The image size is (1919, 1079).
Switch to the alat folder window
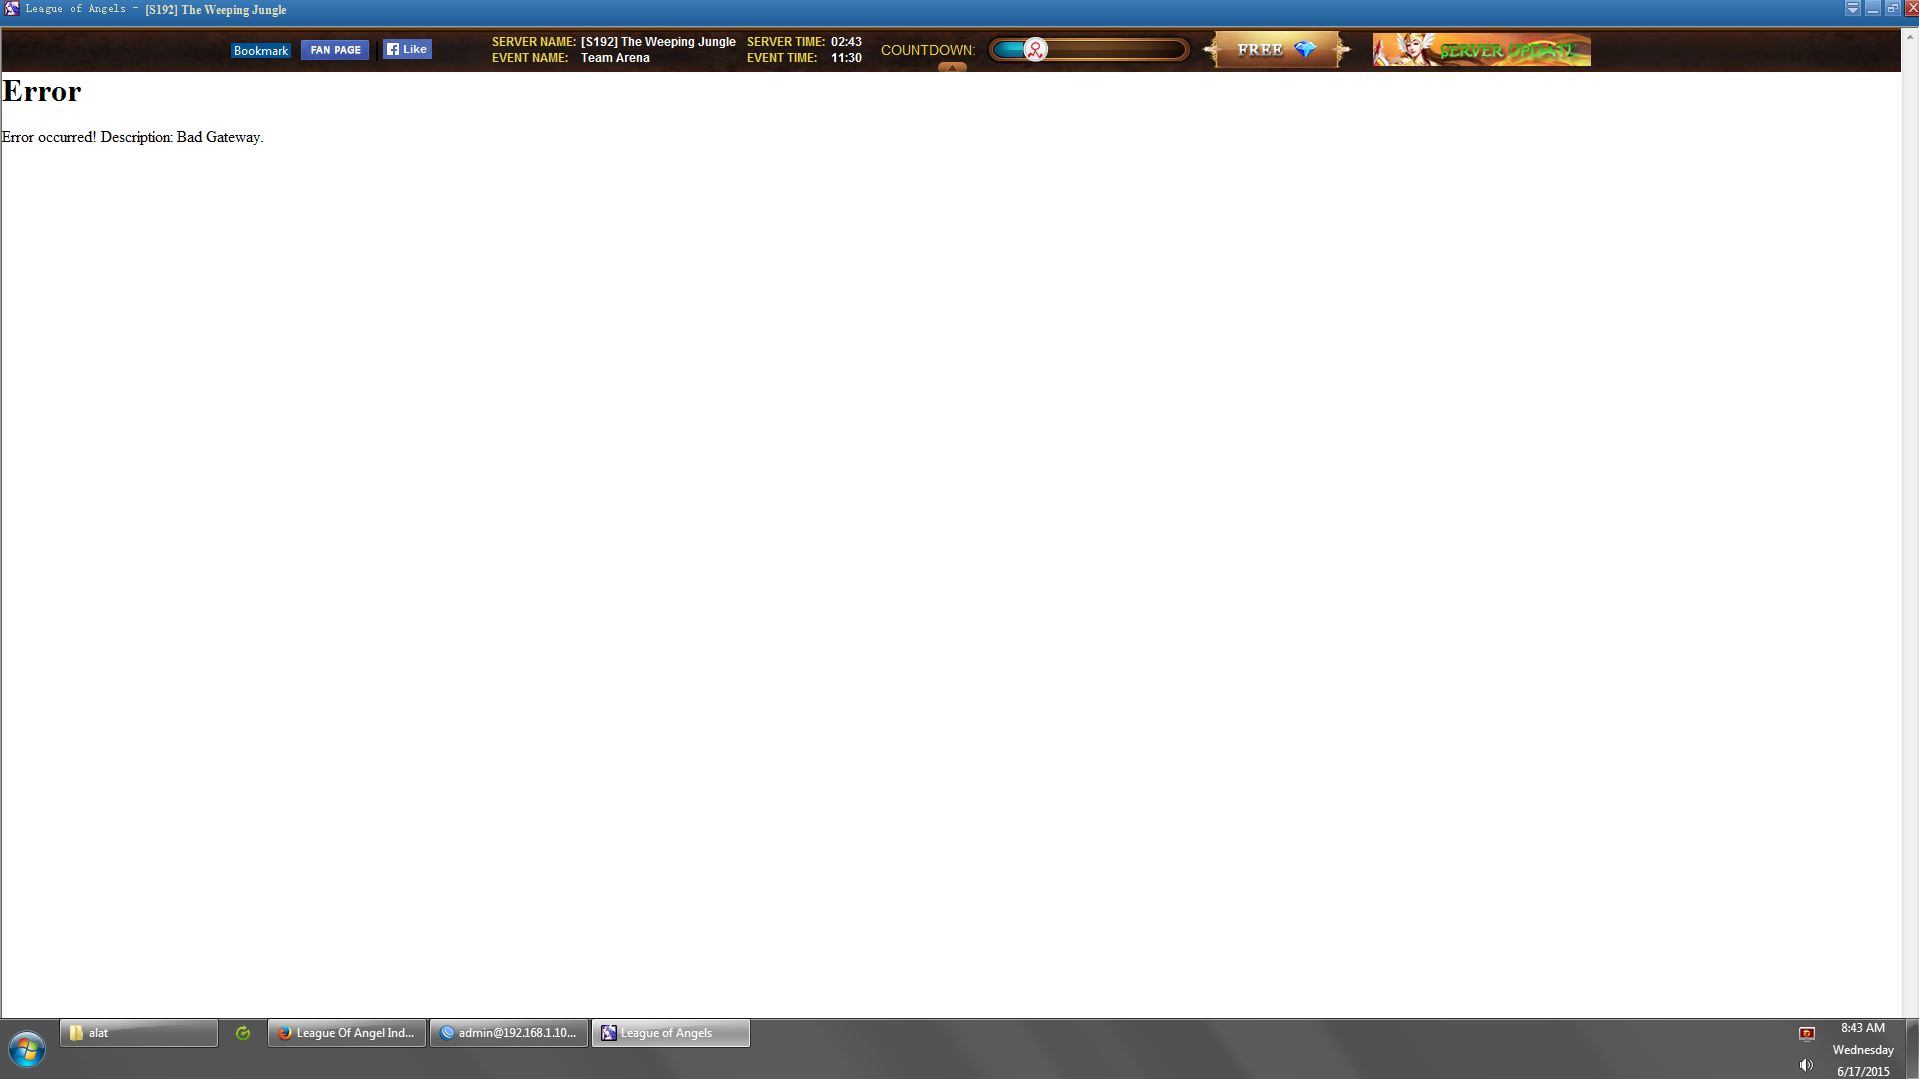pos(139,1033)
